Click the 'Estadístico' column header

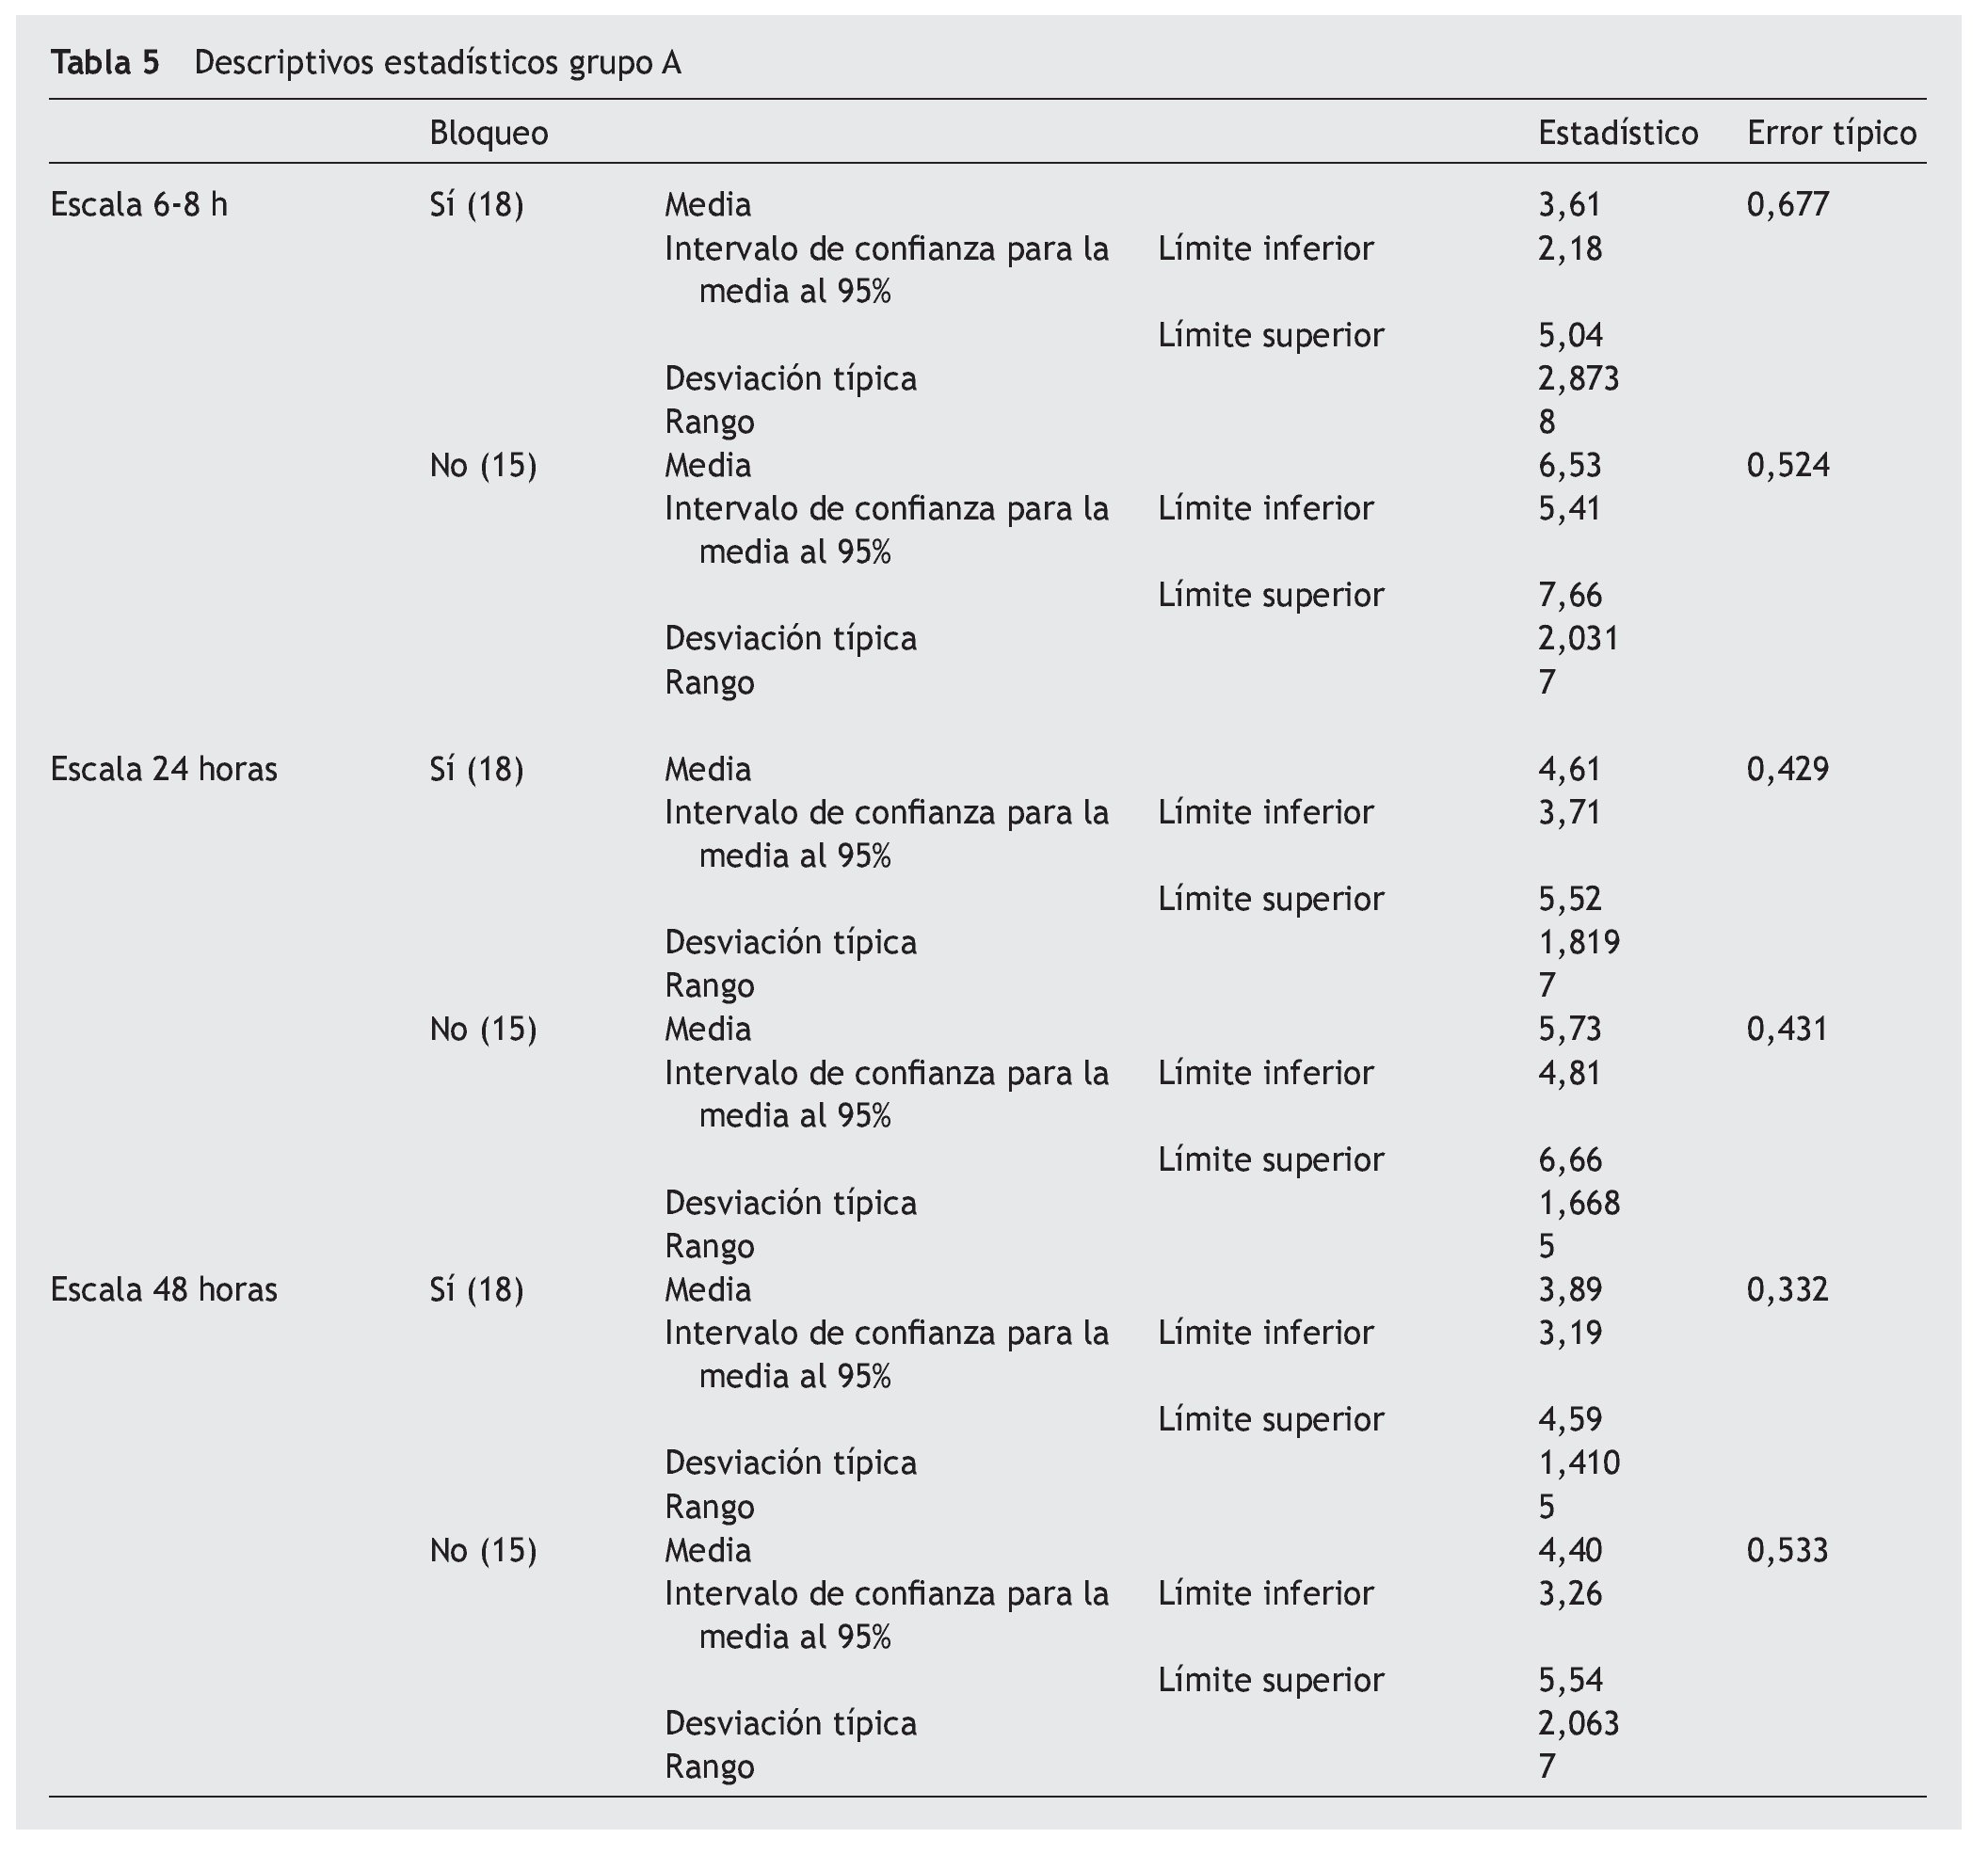tap(1617, 133)
